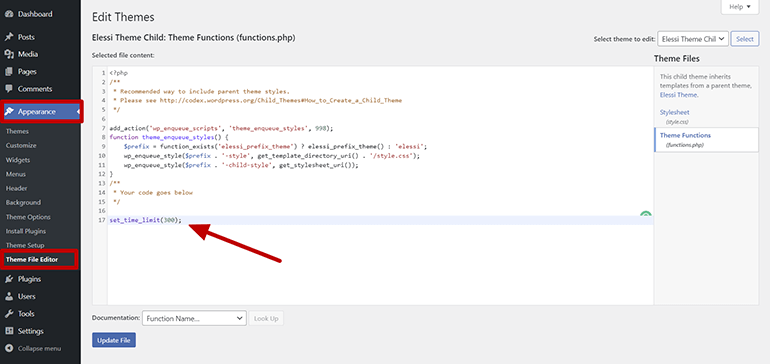The height and width of the screenshot is (364, 770).
Task: Go to Users in sidebar
Action: click(x=27, y=296)
